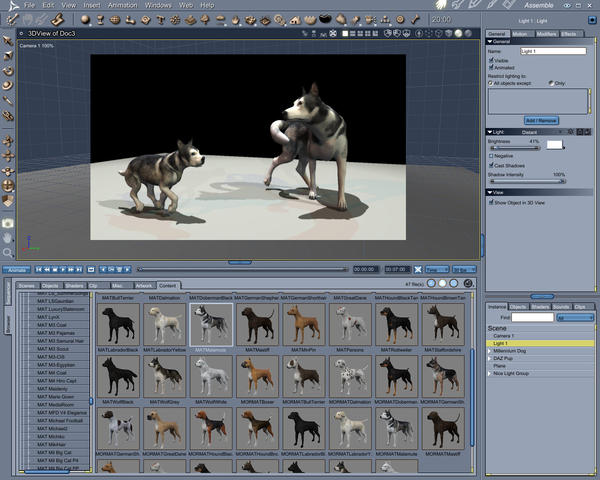This screenshot has height=480, width=600.
Task: Click the sphere primitive icon in toolbar
Action: point(86,19)
